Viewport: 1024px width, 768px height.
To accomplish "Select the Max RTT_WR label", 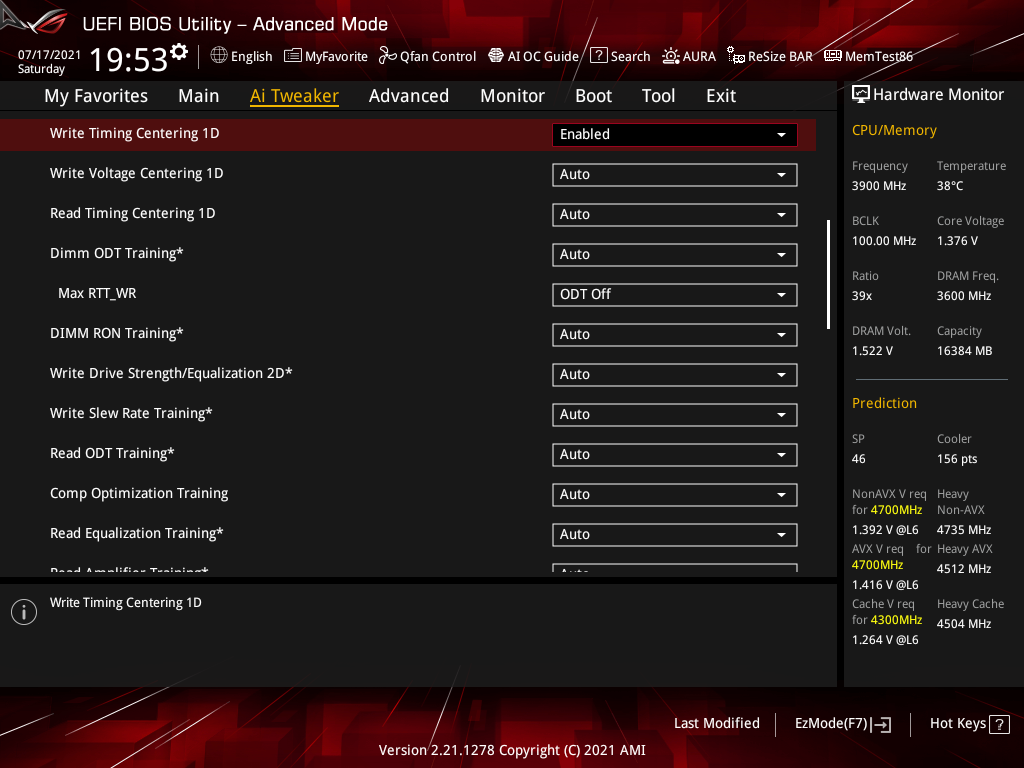I will pyautogui.click(x=97, y=293).
